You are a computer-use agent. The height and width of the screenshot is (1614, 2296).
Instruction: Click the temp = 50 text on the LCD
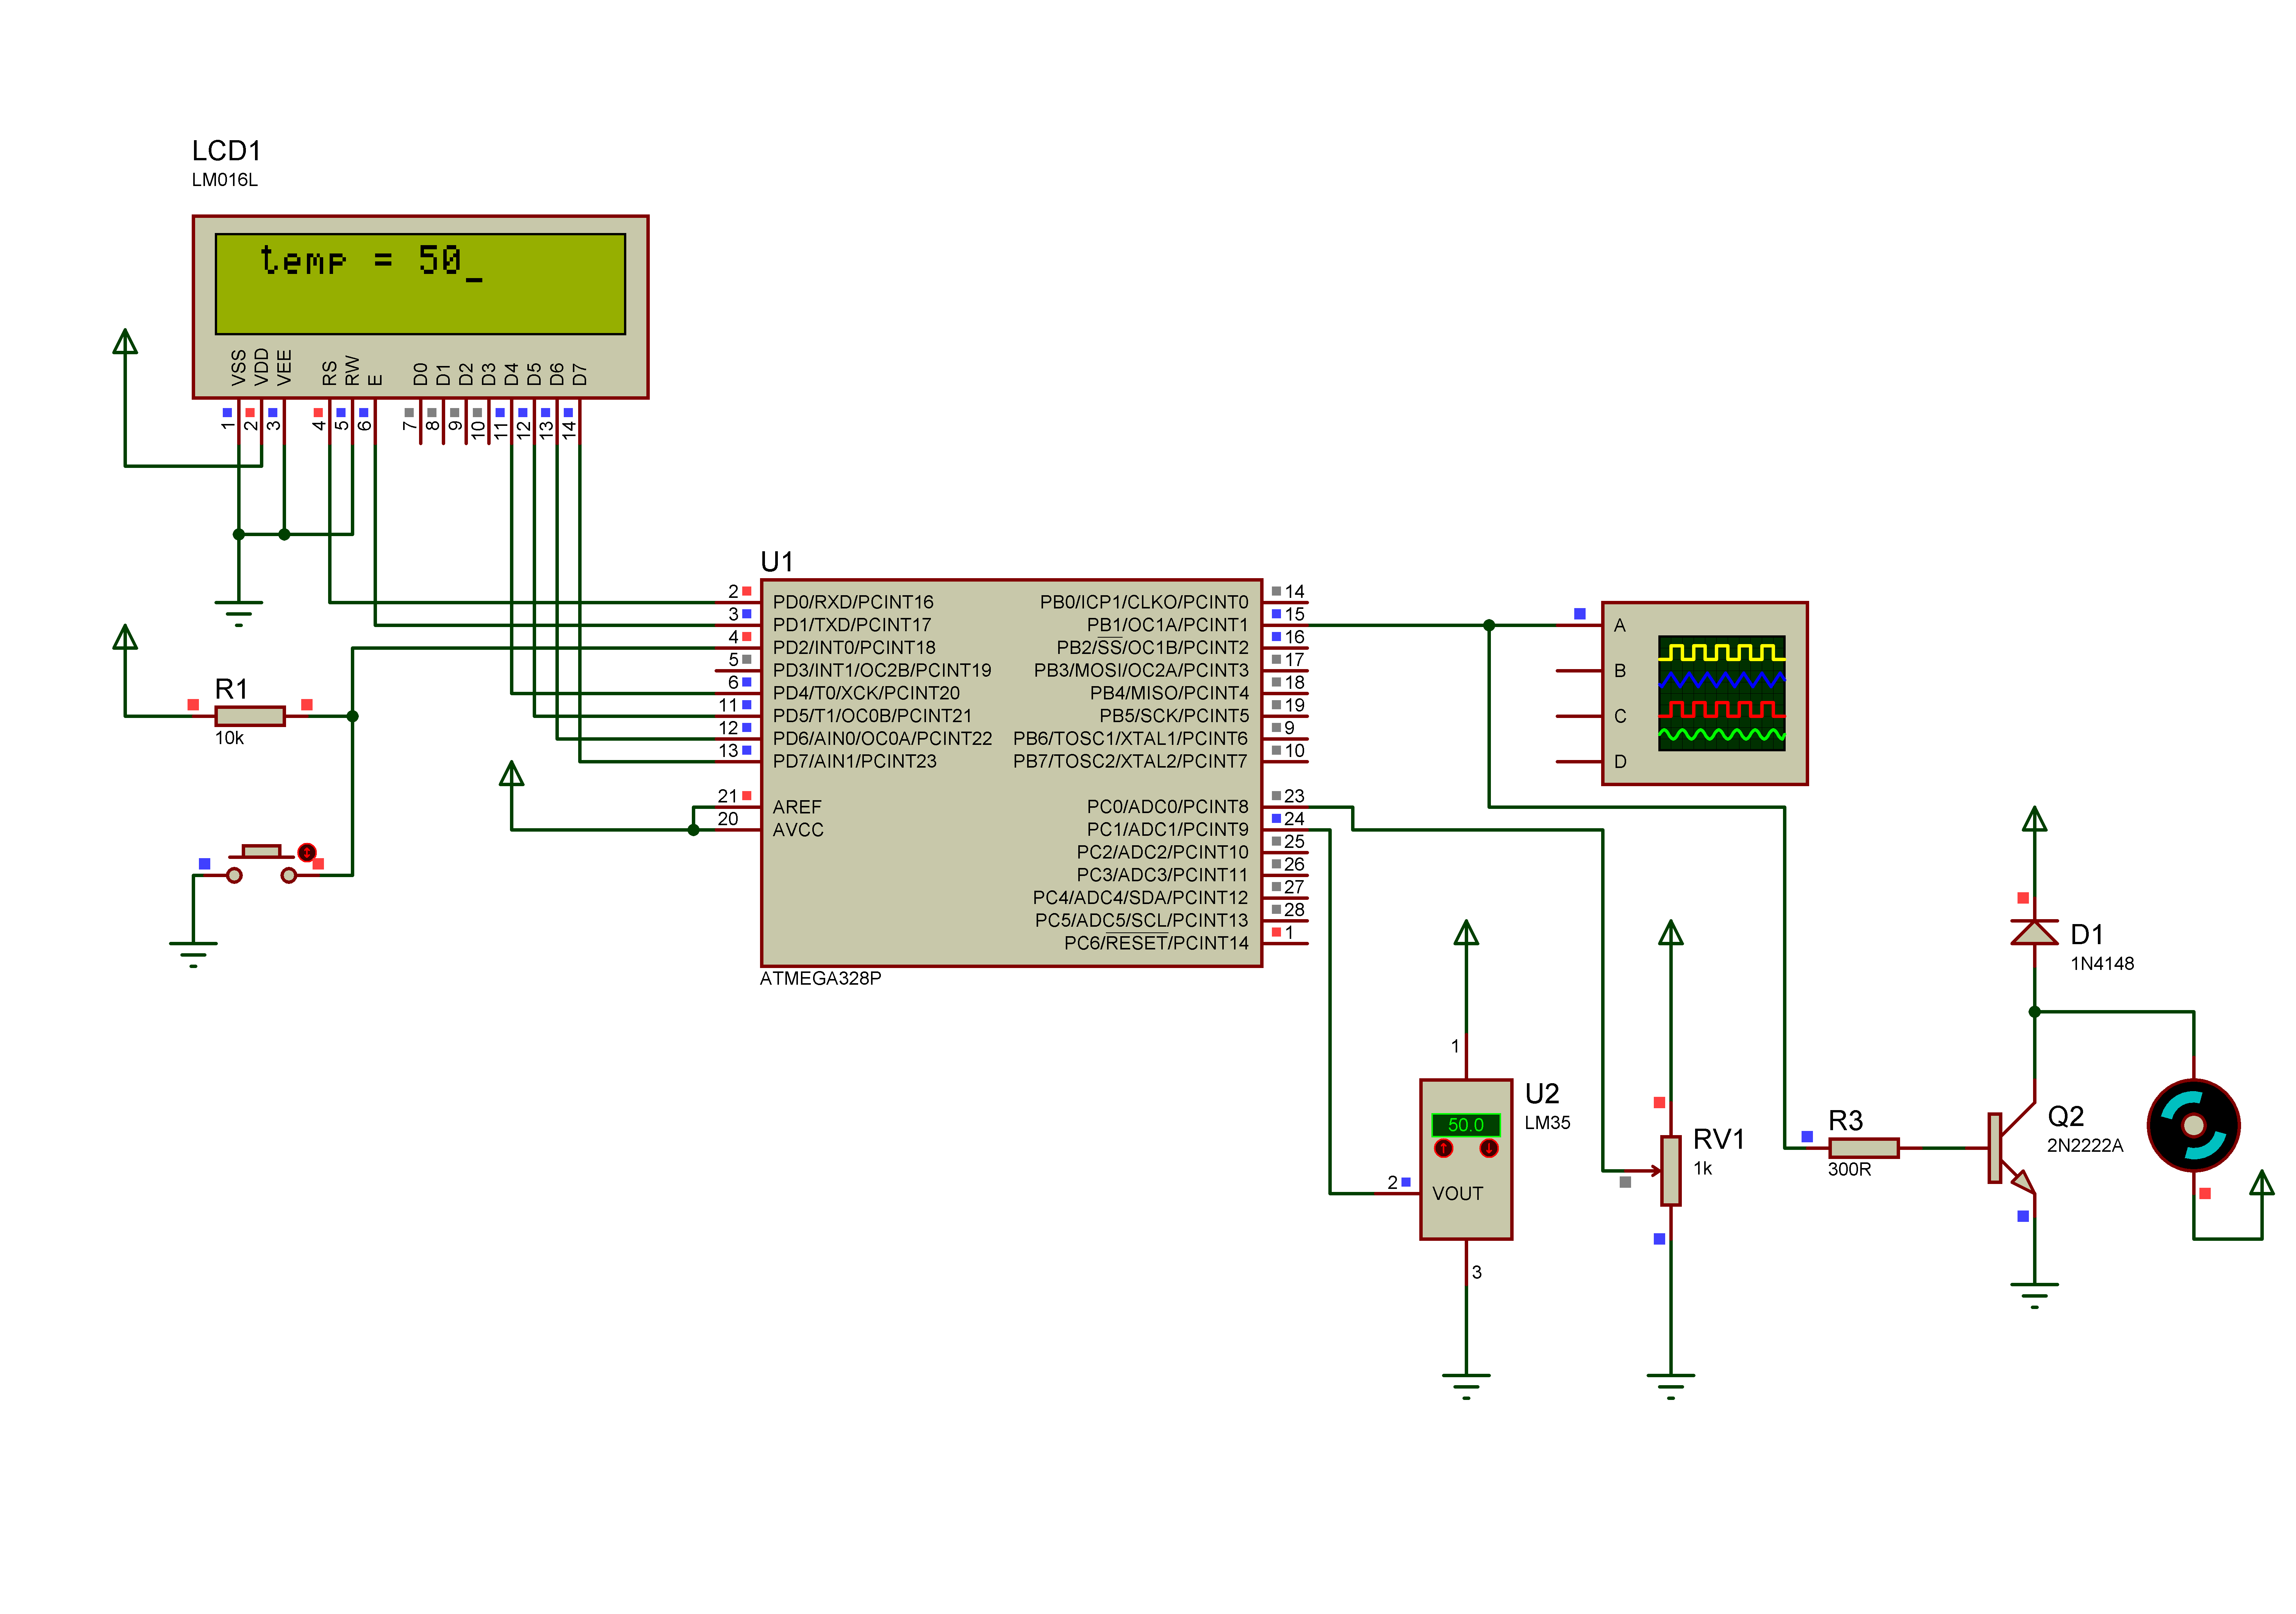point(370,262)
